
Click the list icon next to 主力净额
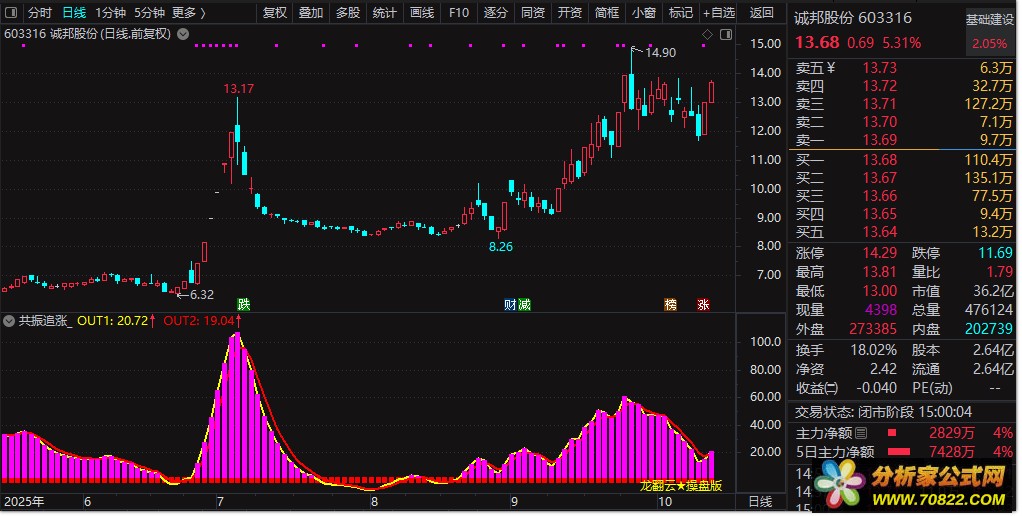861,433
